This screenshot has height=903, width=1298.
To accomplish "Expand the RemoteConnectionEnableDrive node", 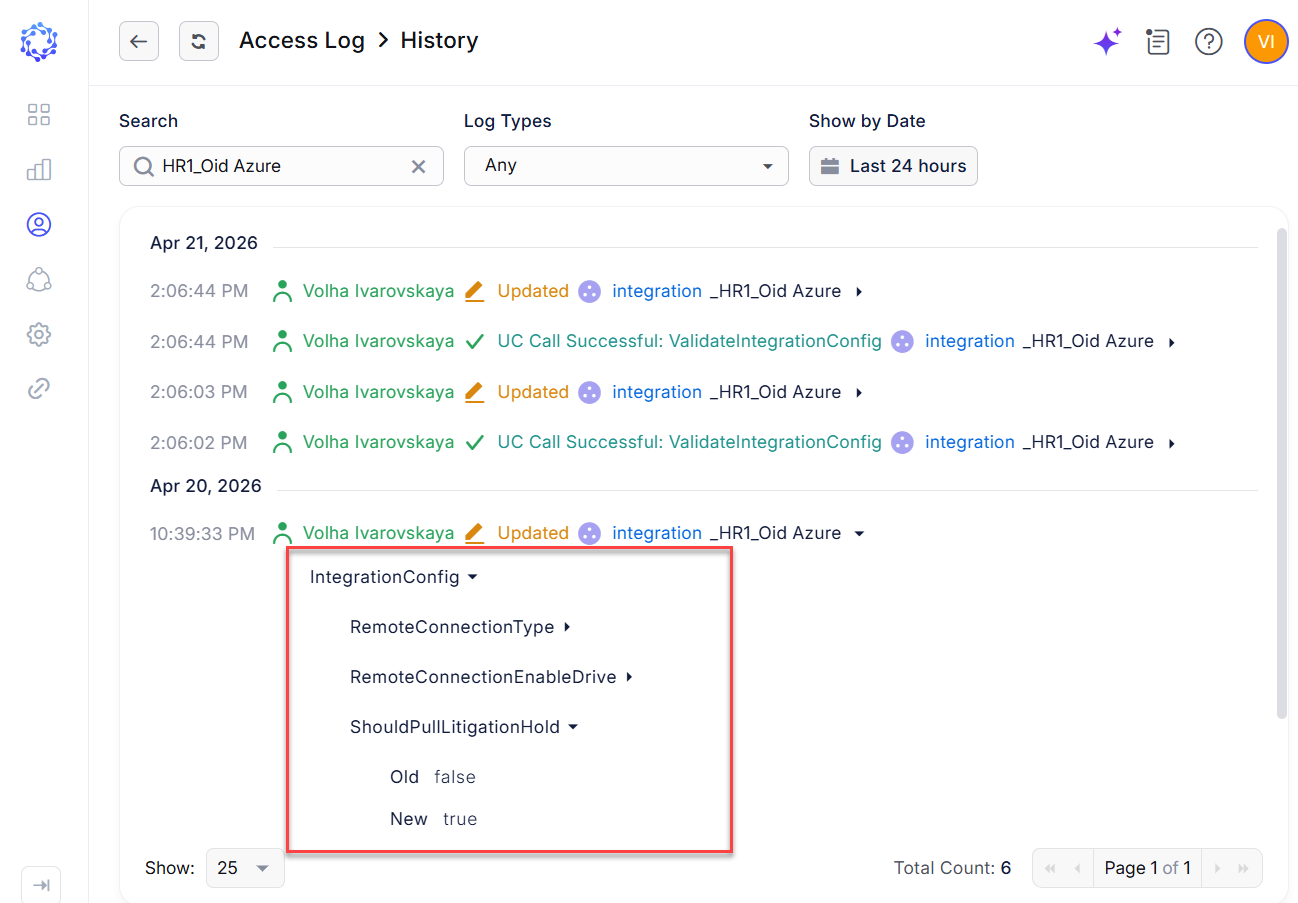I will coord(629,677).
